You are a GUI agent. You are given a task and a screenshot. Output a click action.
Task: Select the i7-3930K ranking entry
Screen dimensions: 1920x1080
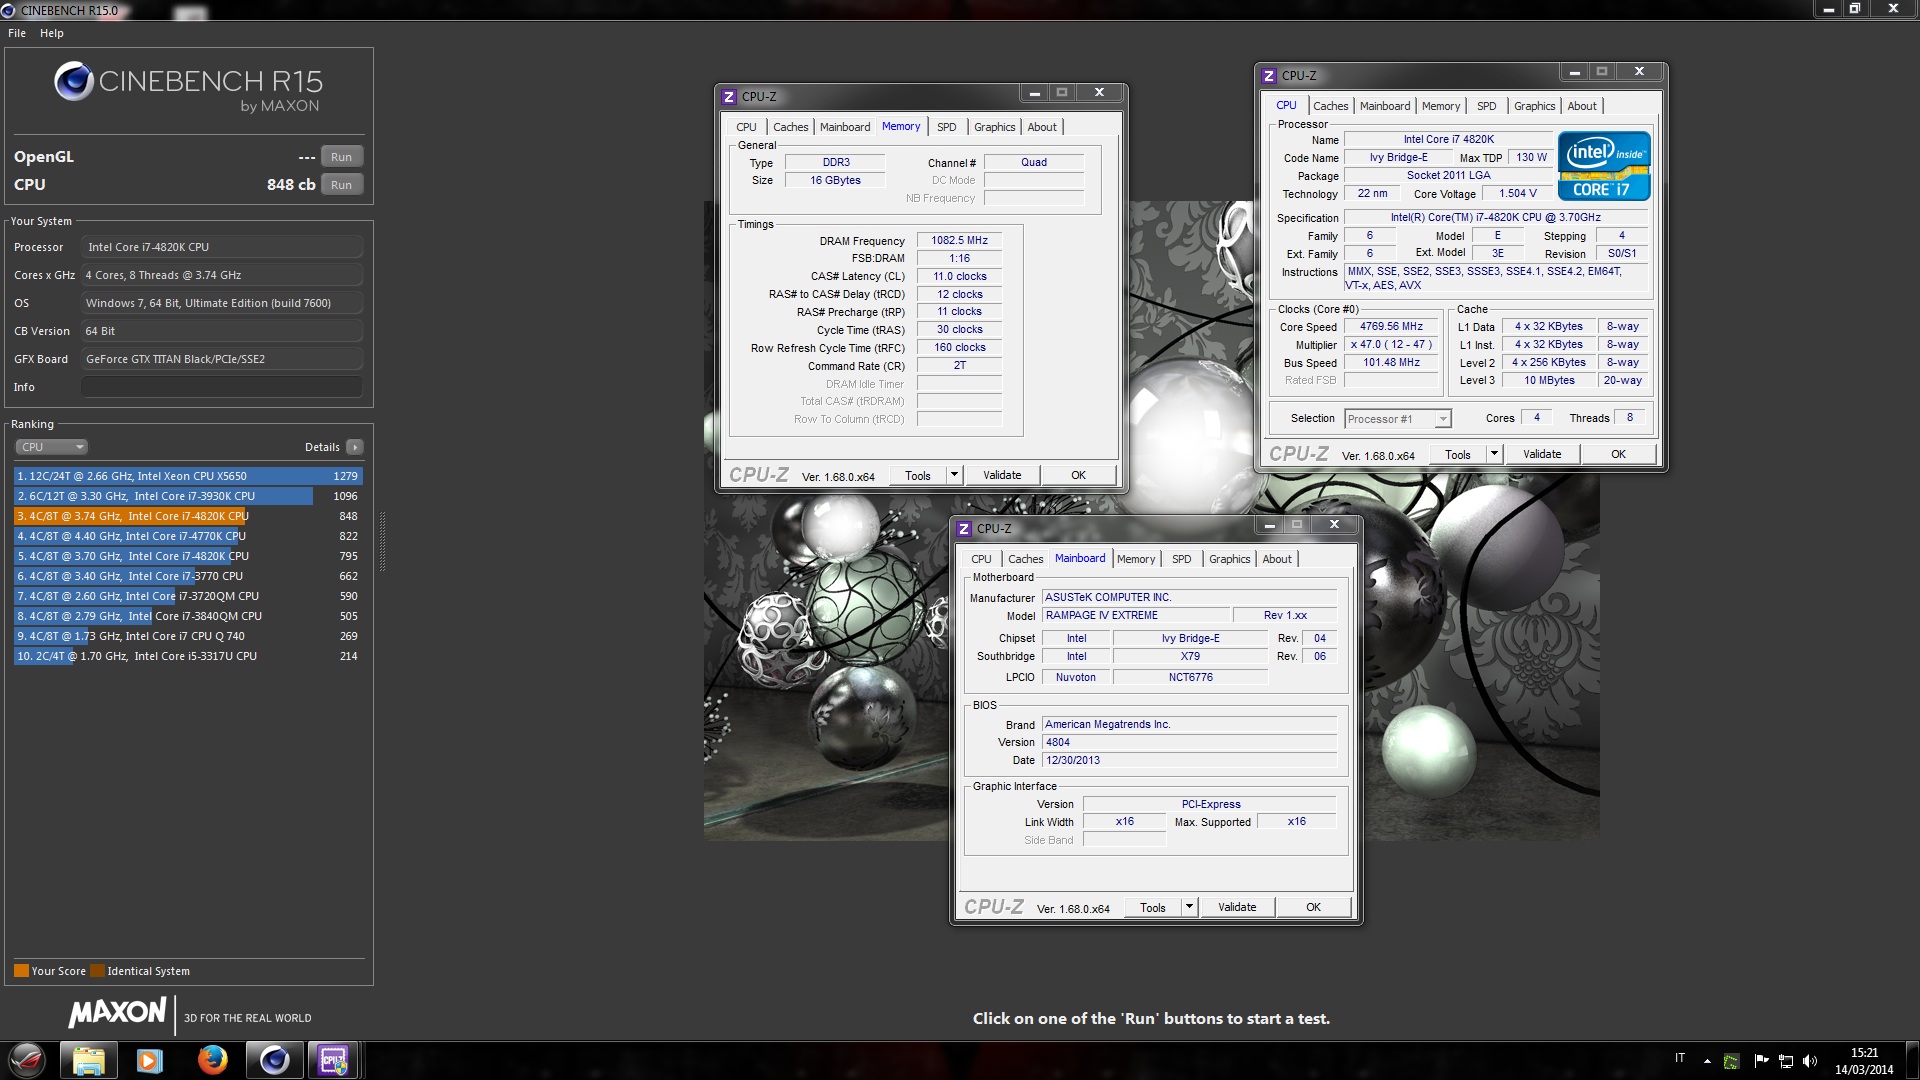tap(188, 496)
